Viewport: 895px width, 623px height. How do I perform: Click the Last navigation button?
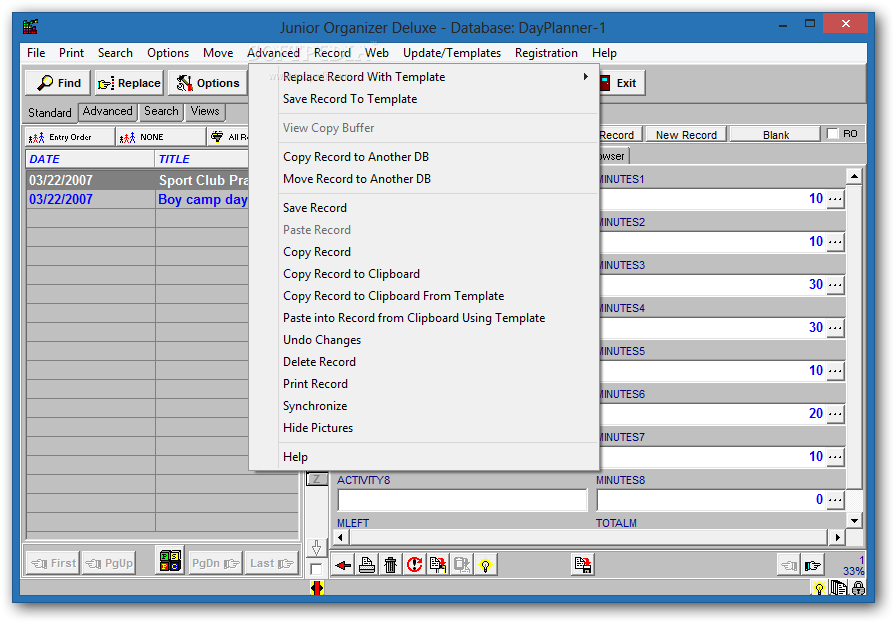coord(272,564)
